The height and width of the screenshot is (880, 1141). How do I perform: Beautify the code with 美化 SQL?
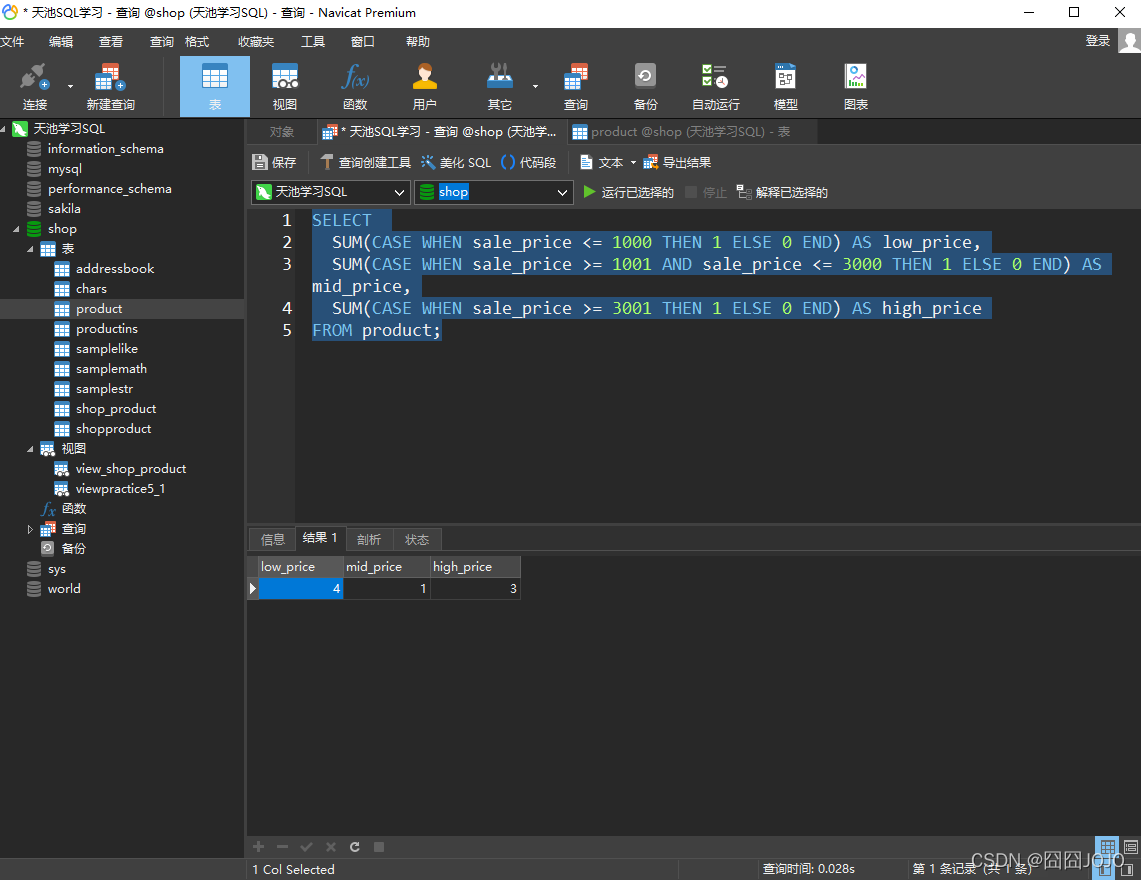point(456,162)
